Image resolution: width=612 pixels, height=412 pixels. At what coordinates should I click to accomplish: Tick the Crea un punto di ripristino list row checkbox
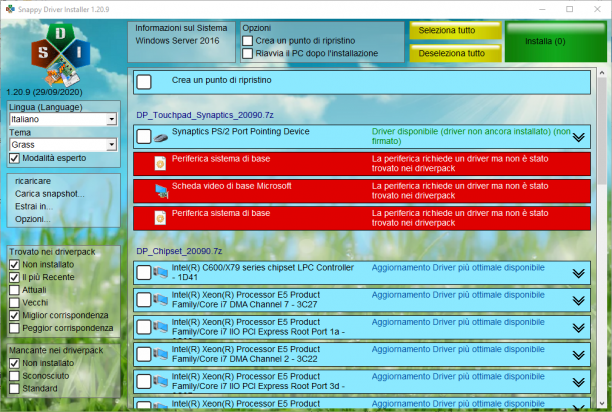[x=144, y=82]
